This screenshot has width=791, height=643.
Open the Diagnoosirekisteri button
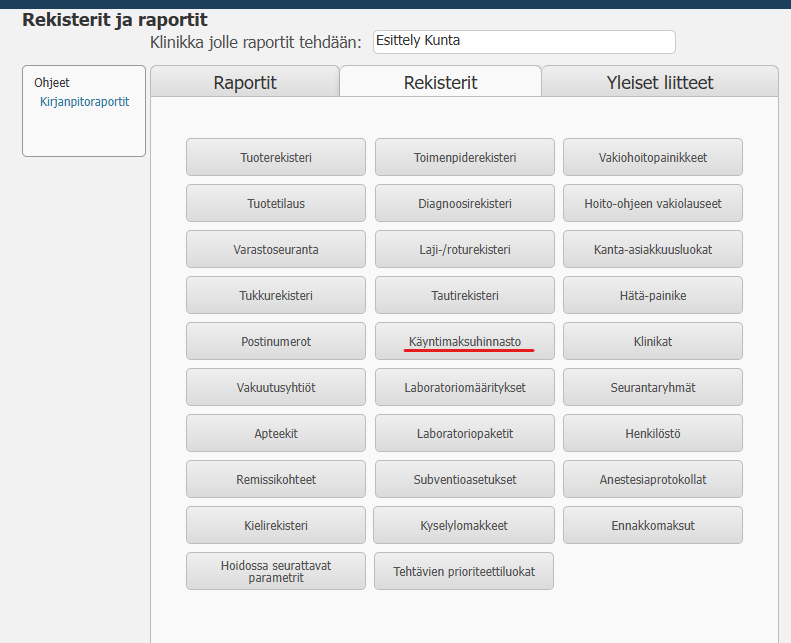tap(464, 203)
